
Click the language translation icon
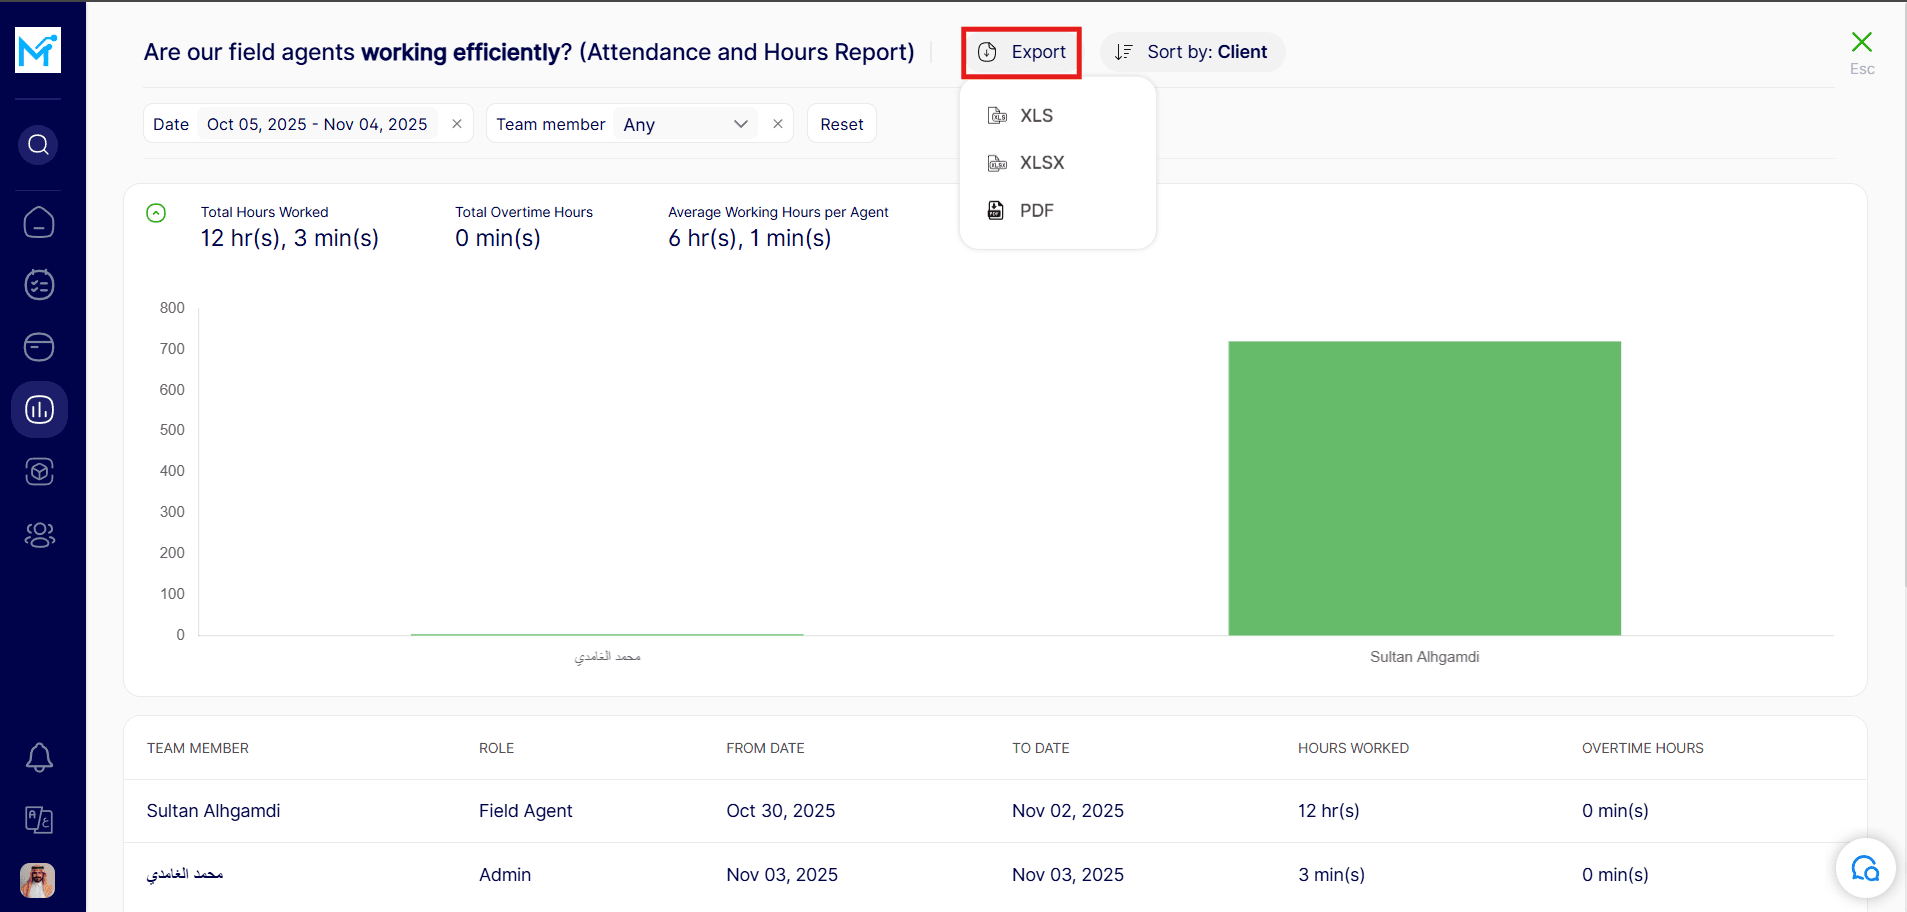39,820
